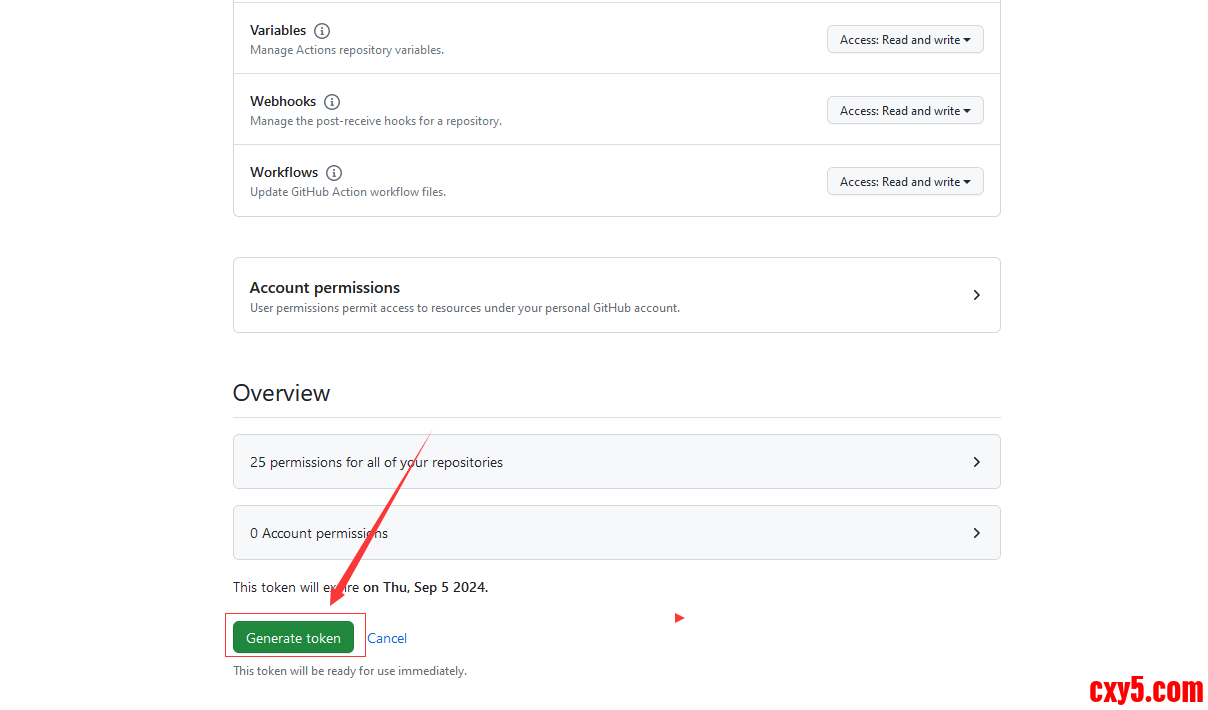
Task: Click chevron arrow on 25 permissions row
Action: [976, 462]
